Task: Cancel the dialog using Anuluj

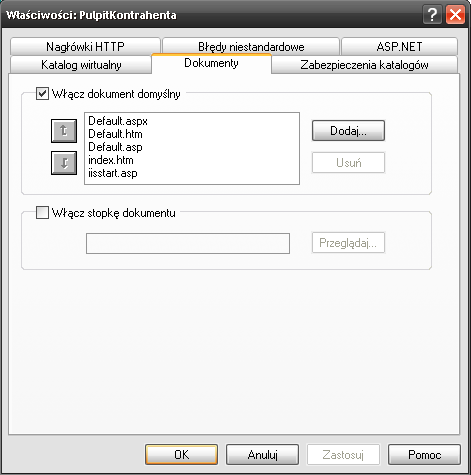Action: click(x=262, y=454)
